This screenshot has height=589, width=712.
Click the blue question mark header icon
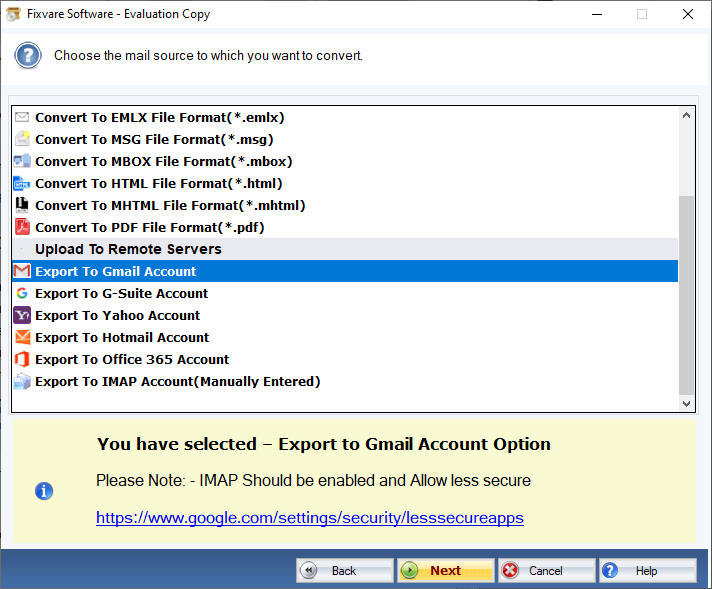click(28, 55)
